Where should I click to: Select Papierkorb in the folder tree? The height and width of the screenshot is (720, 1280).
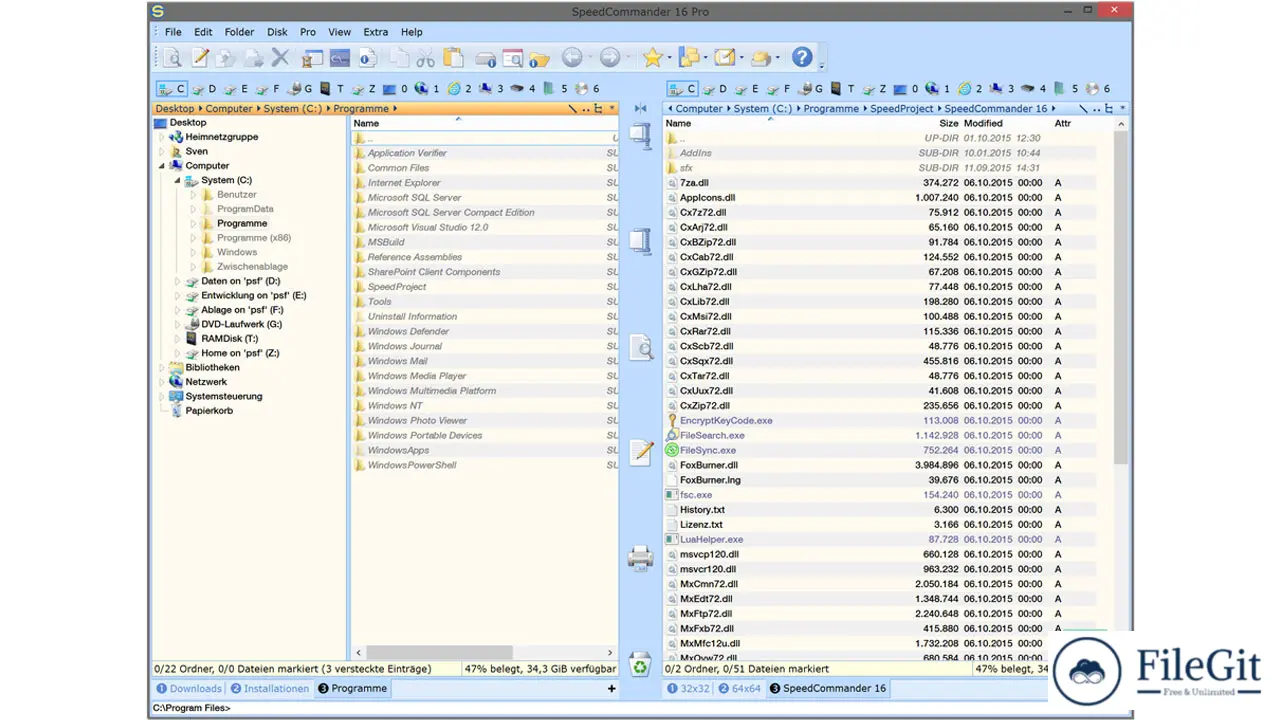209,411
